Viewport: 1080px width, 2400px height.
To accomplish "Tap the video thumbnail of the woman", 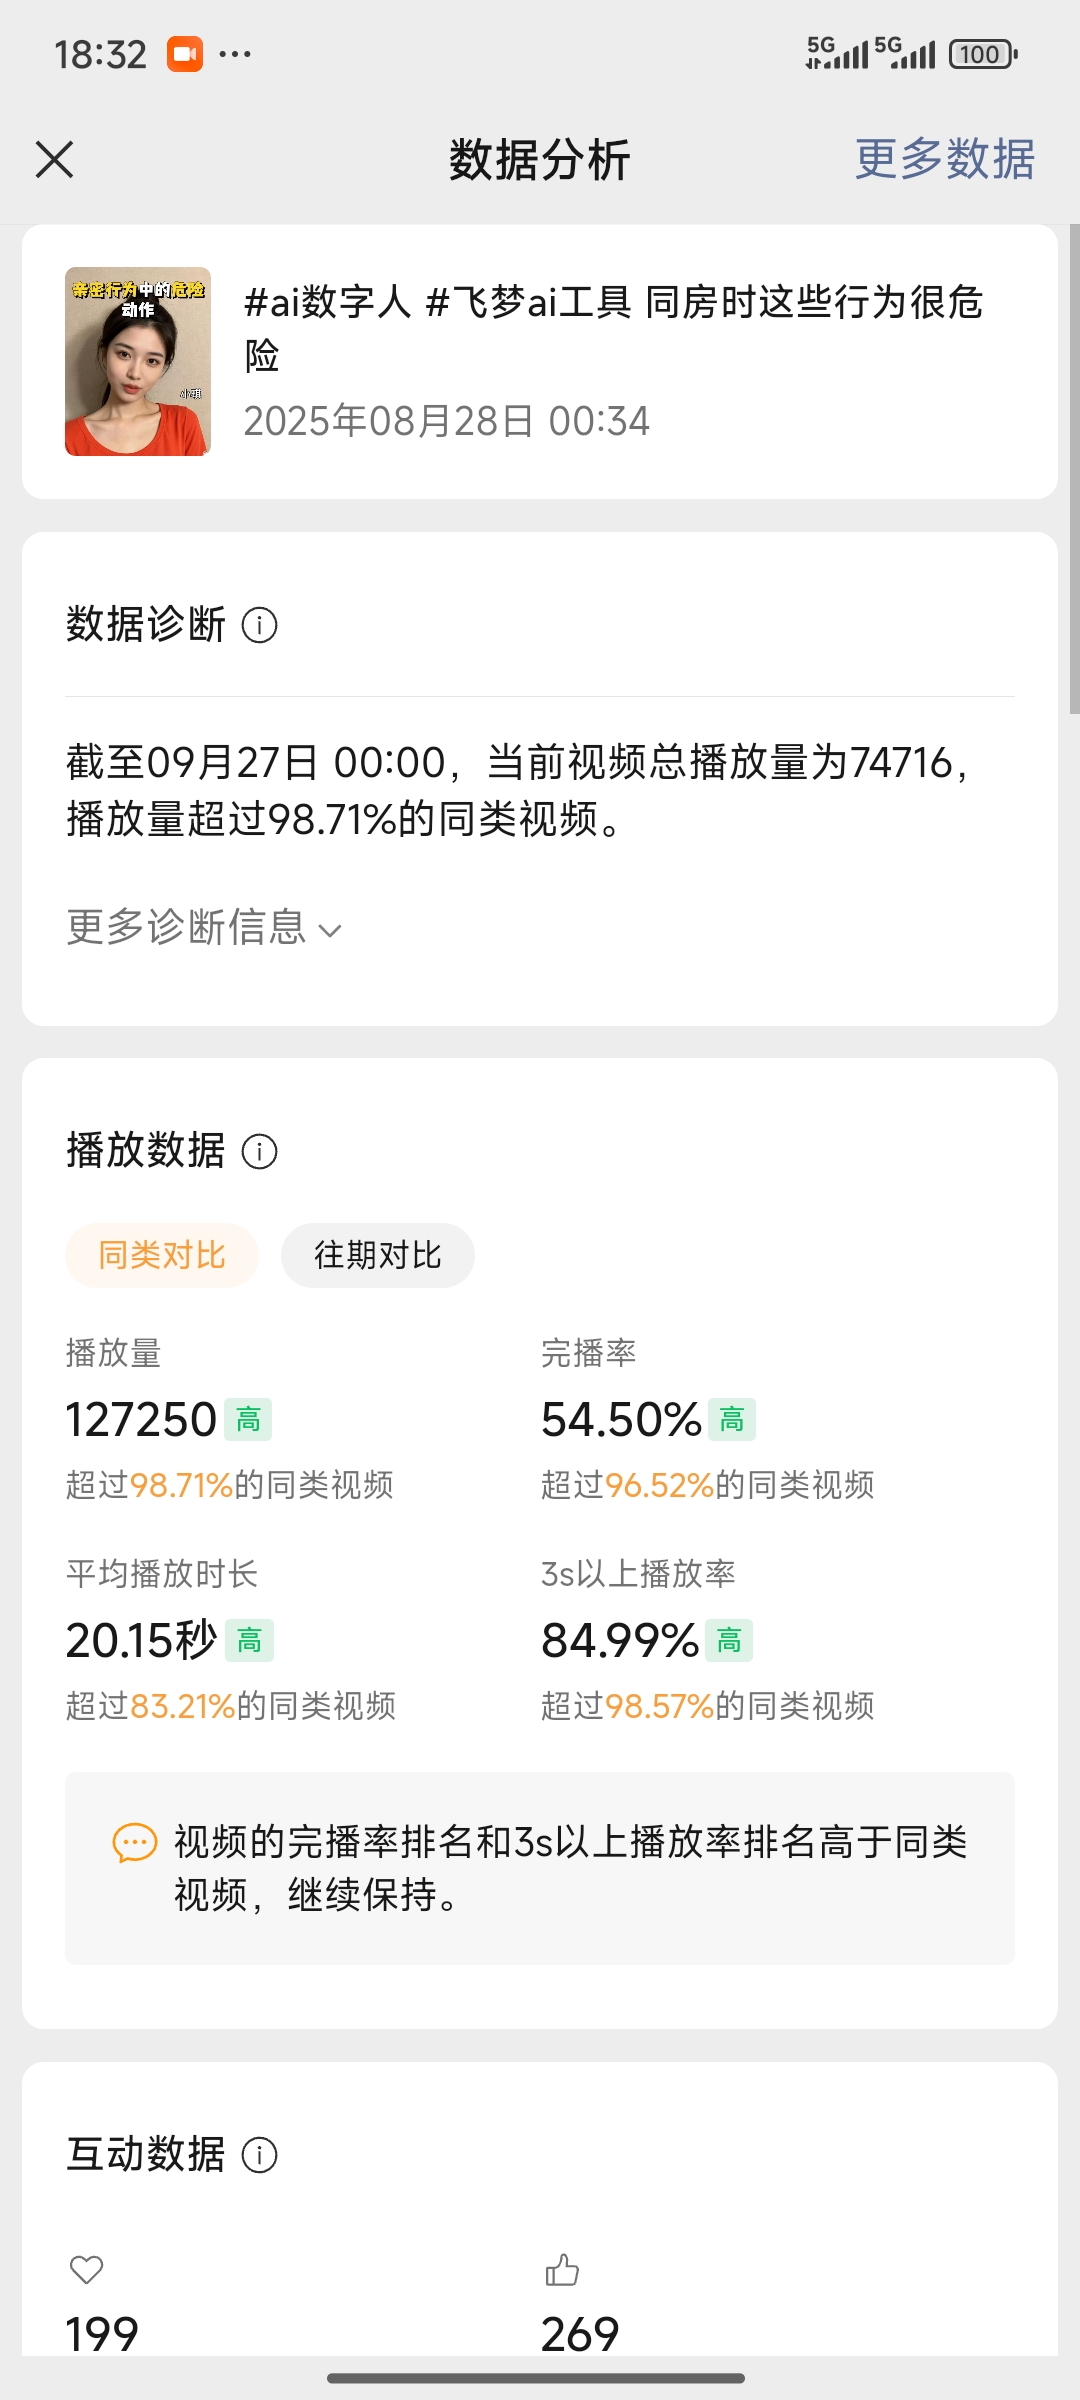I will pyautogui.click(x=138, y=361).
